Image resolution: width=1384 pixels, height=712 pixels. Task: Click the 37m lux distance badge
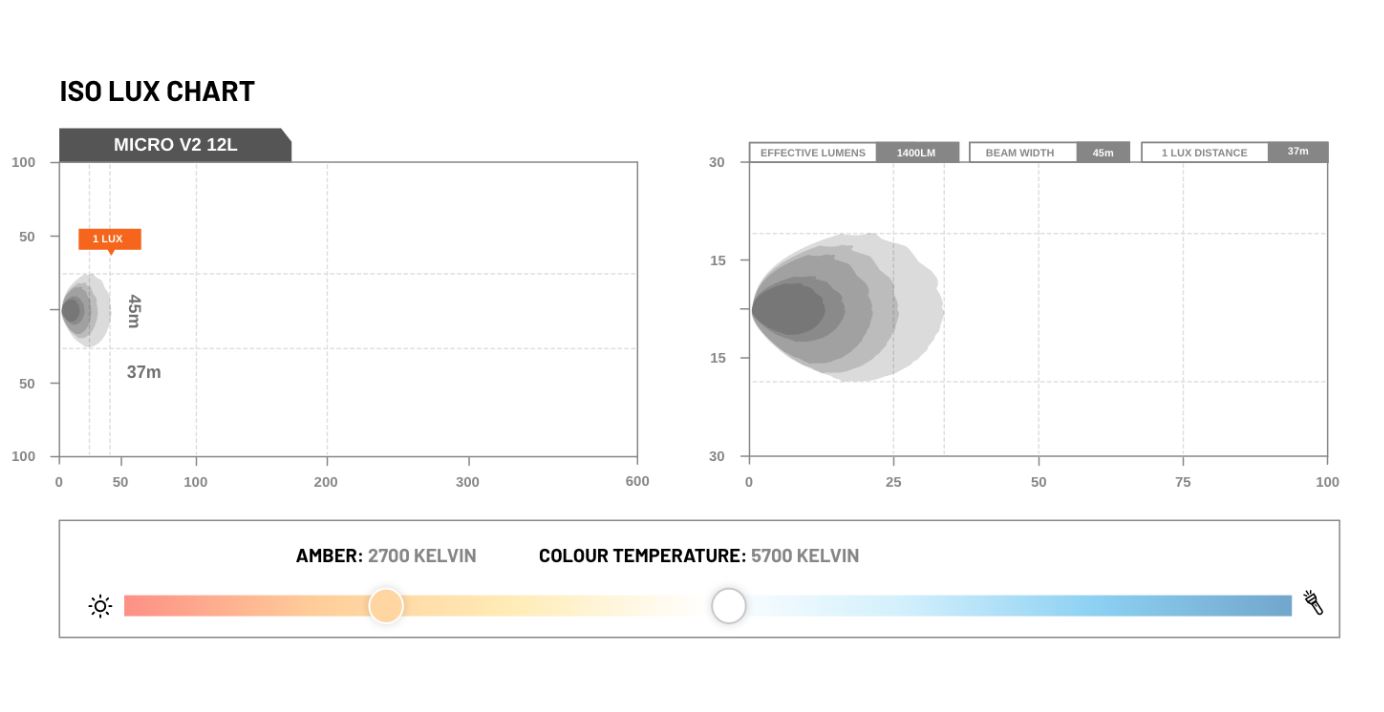[1298, 152]
